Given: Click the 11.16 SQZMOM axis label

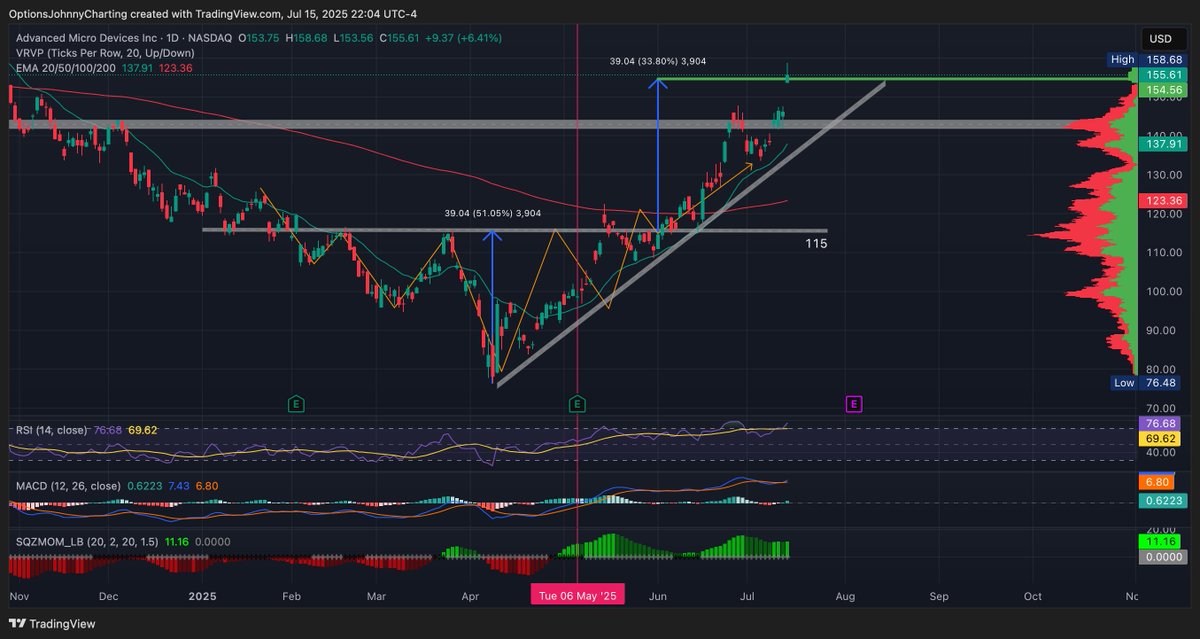Looking at the screenshot, I should click(x=1160, y=541).
